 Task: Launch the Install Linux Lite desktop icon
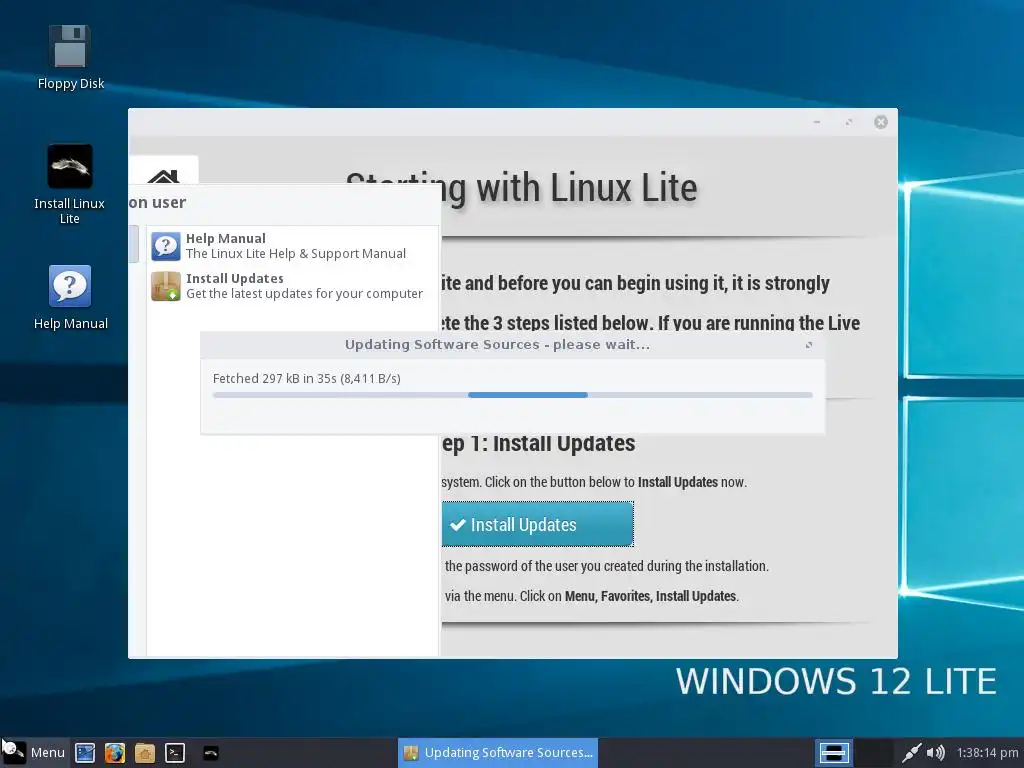(x=70, y=184)
